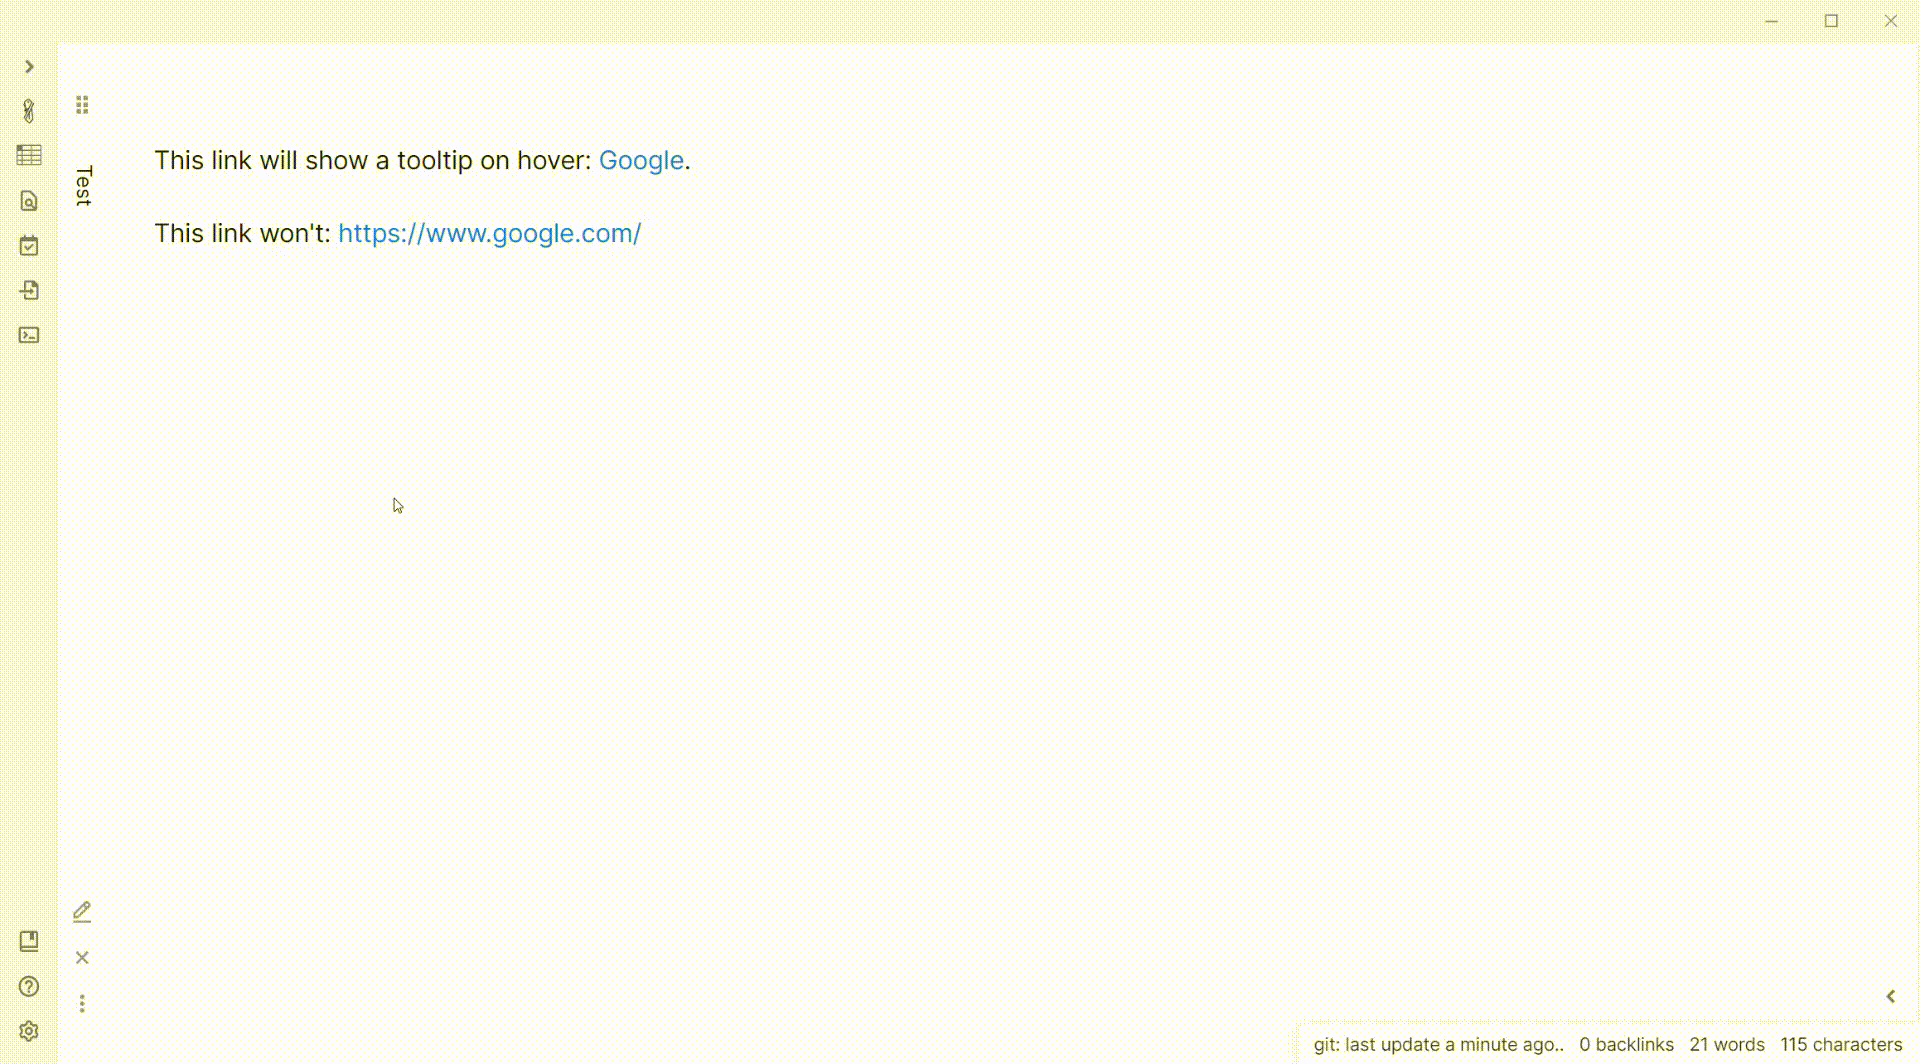Open the daily note calendar icon
The height and width of the screenshot is (1064, 1920).
pos(29,245)
